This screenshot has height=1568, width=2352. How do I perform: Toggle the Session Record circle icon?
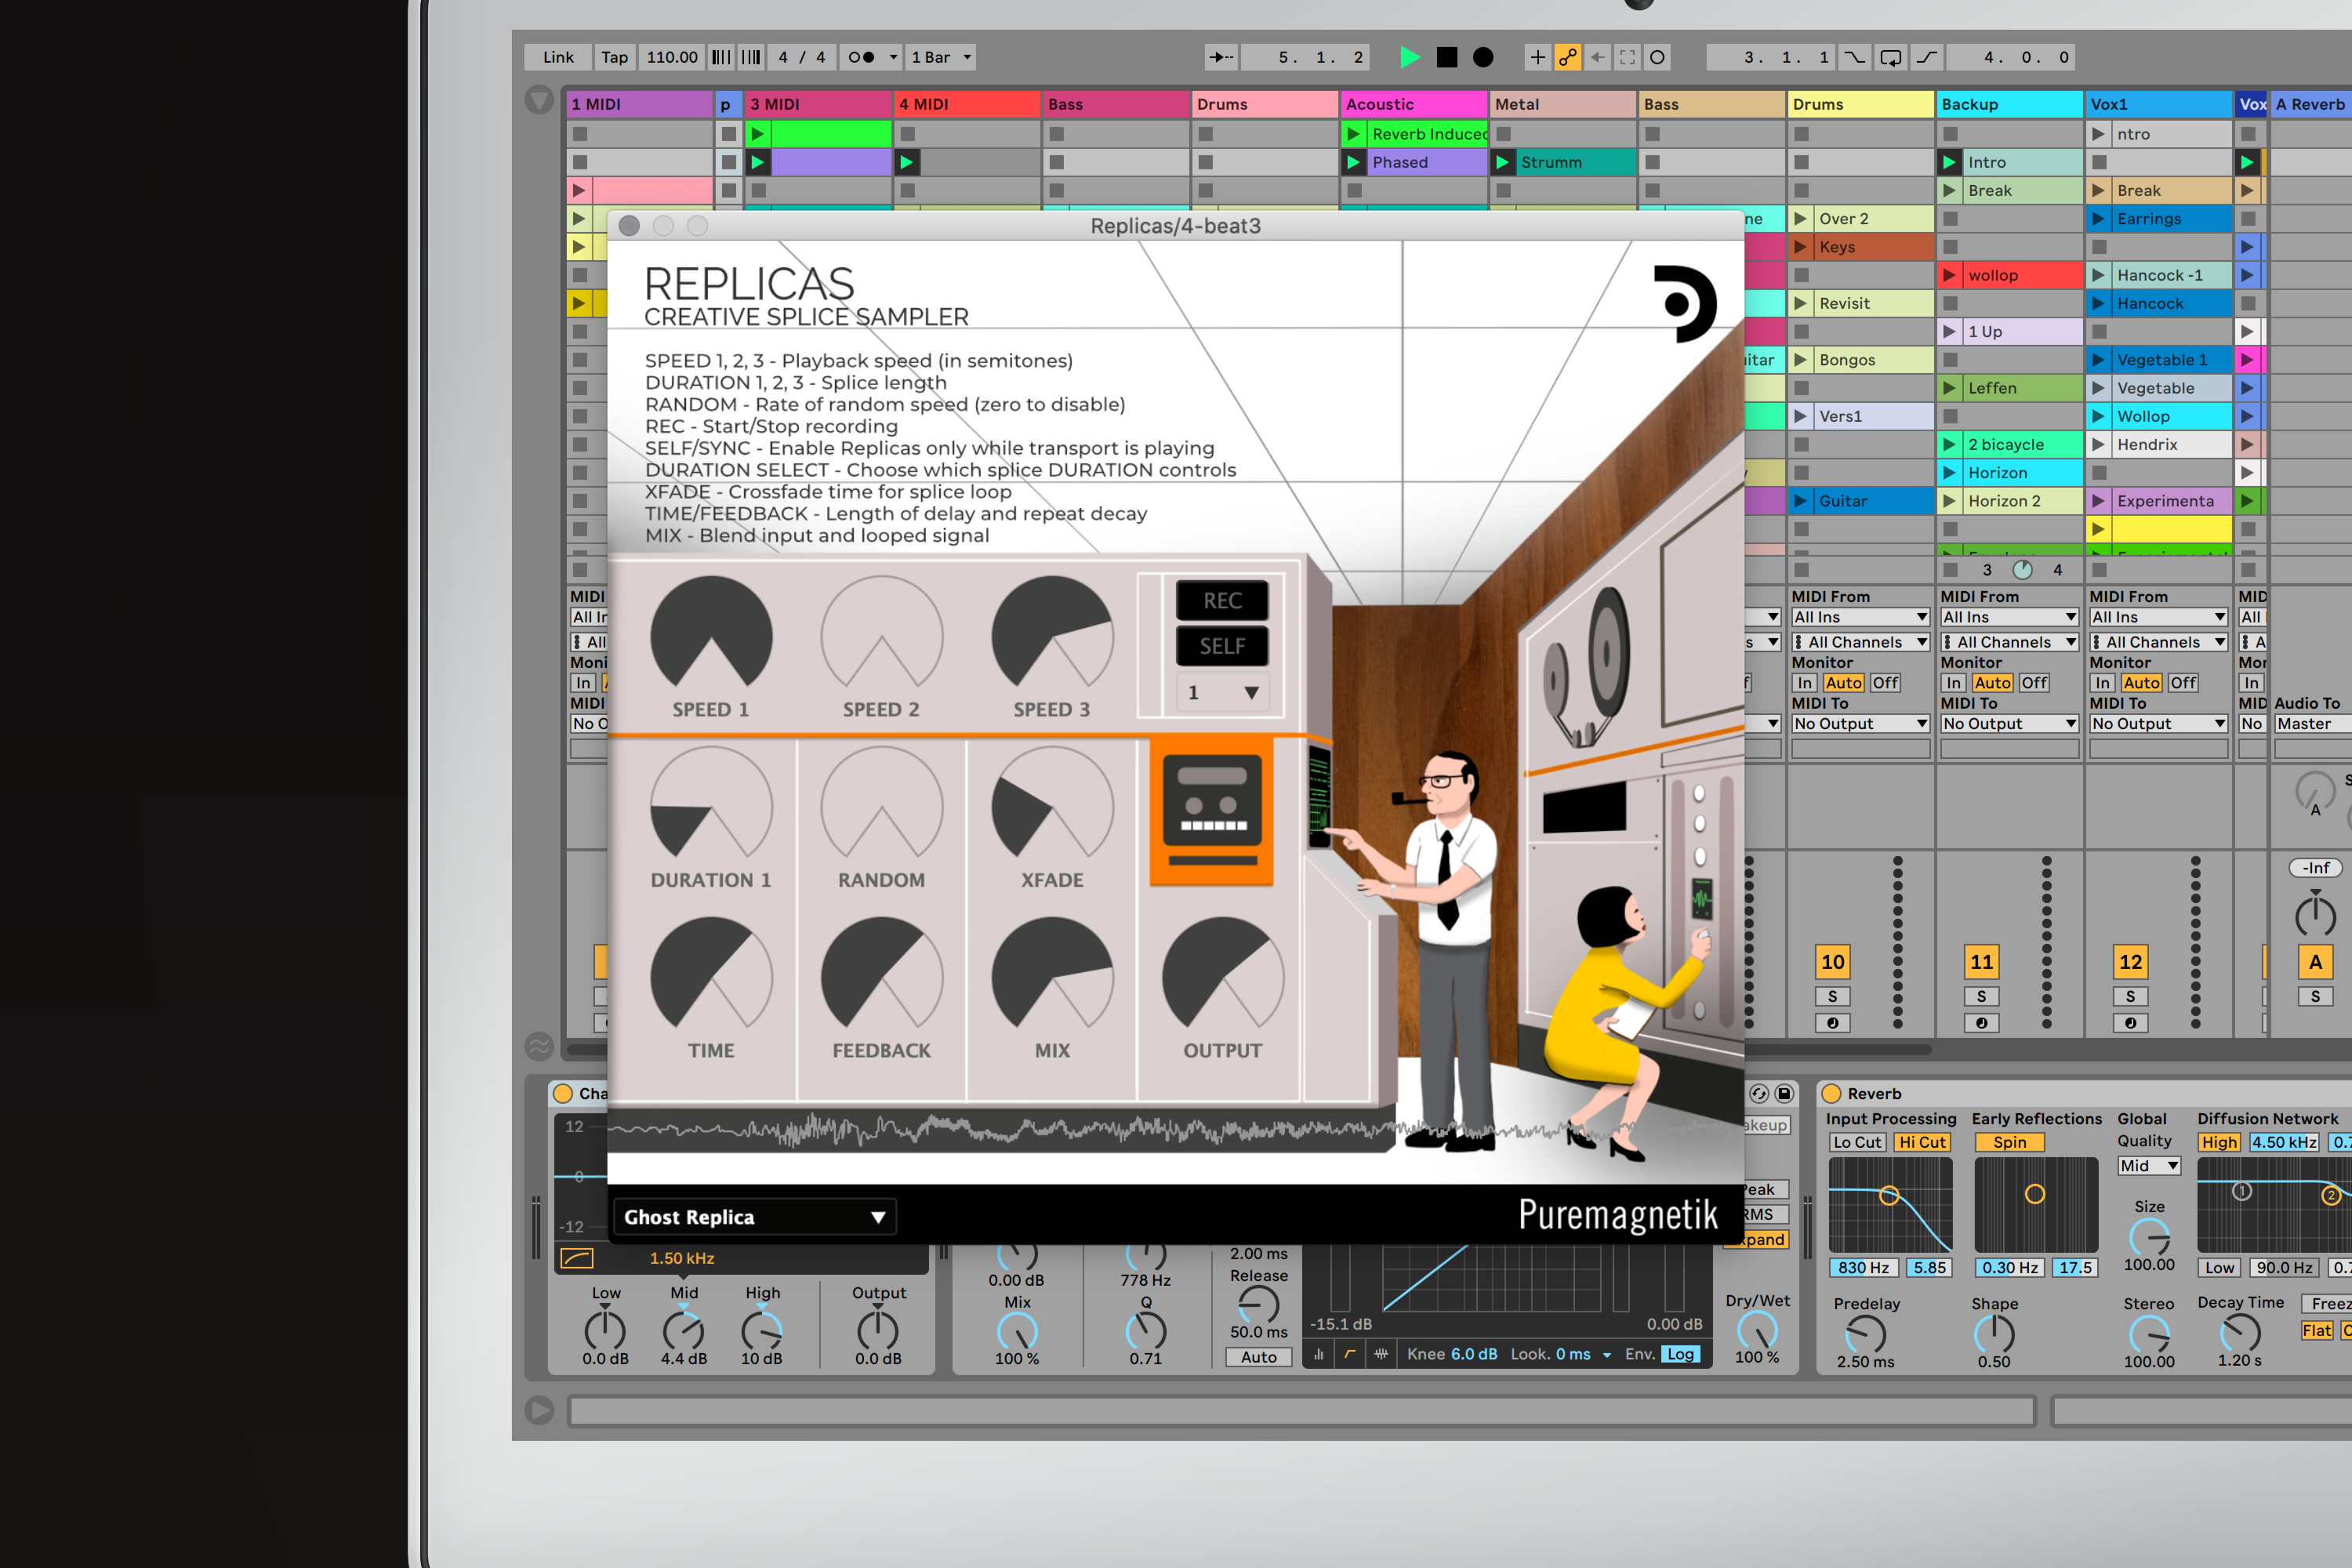tap(1657, 57)
